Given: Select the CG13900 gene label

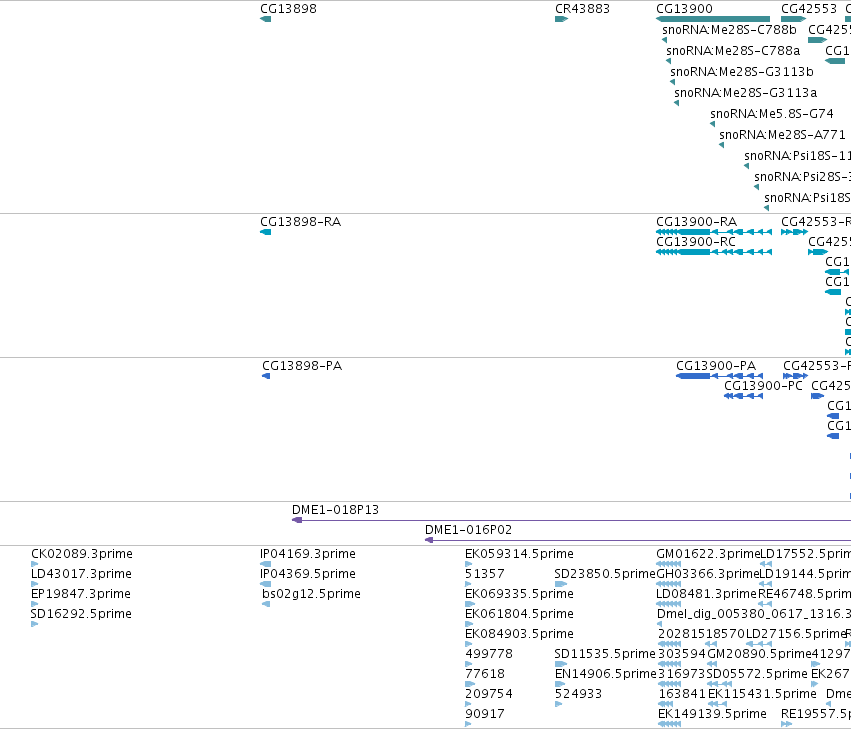Looking at the screenshot, I should [684, 9].
